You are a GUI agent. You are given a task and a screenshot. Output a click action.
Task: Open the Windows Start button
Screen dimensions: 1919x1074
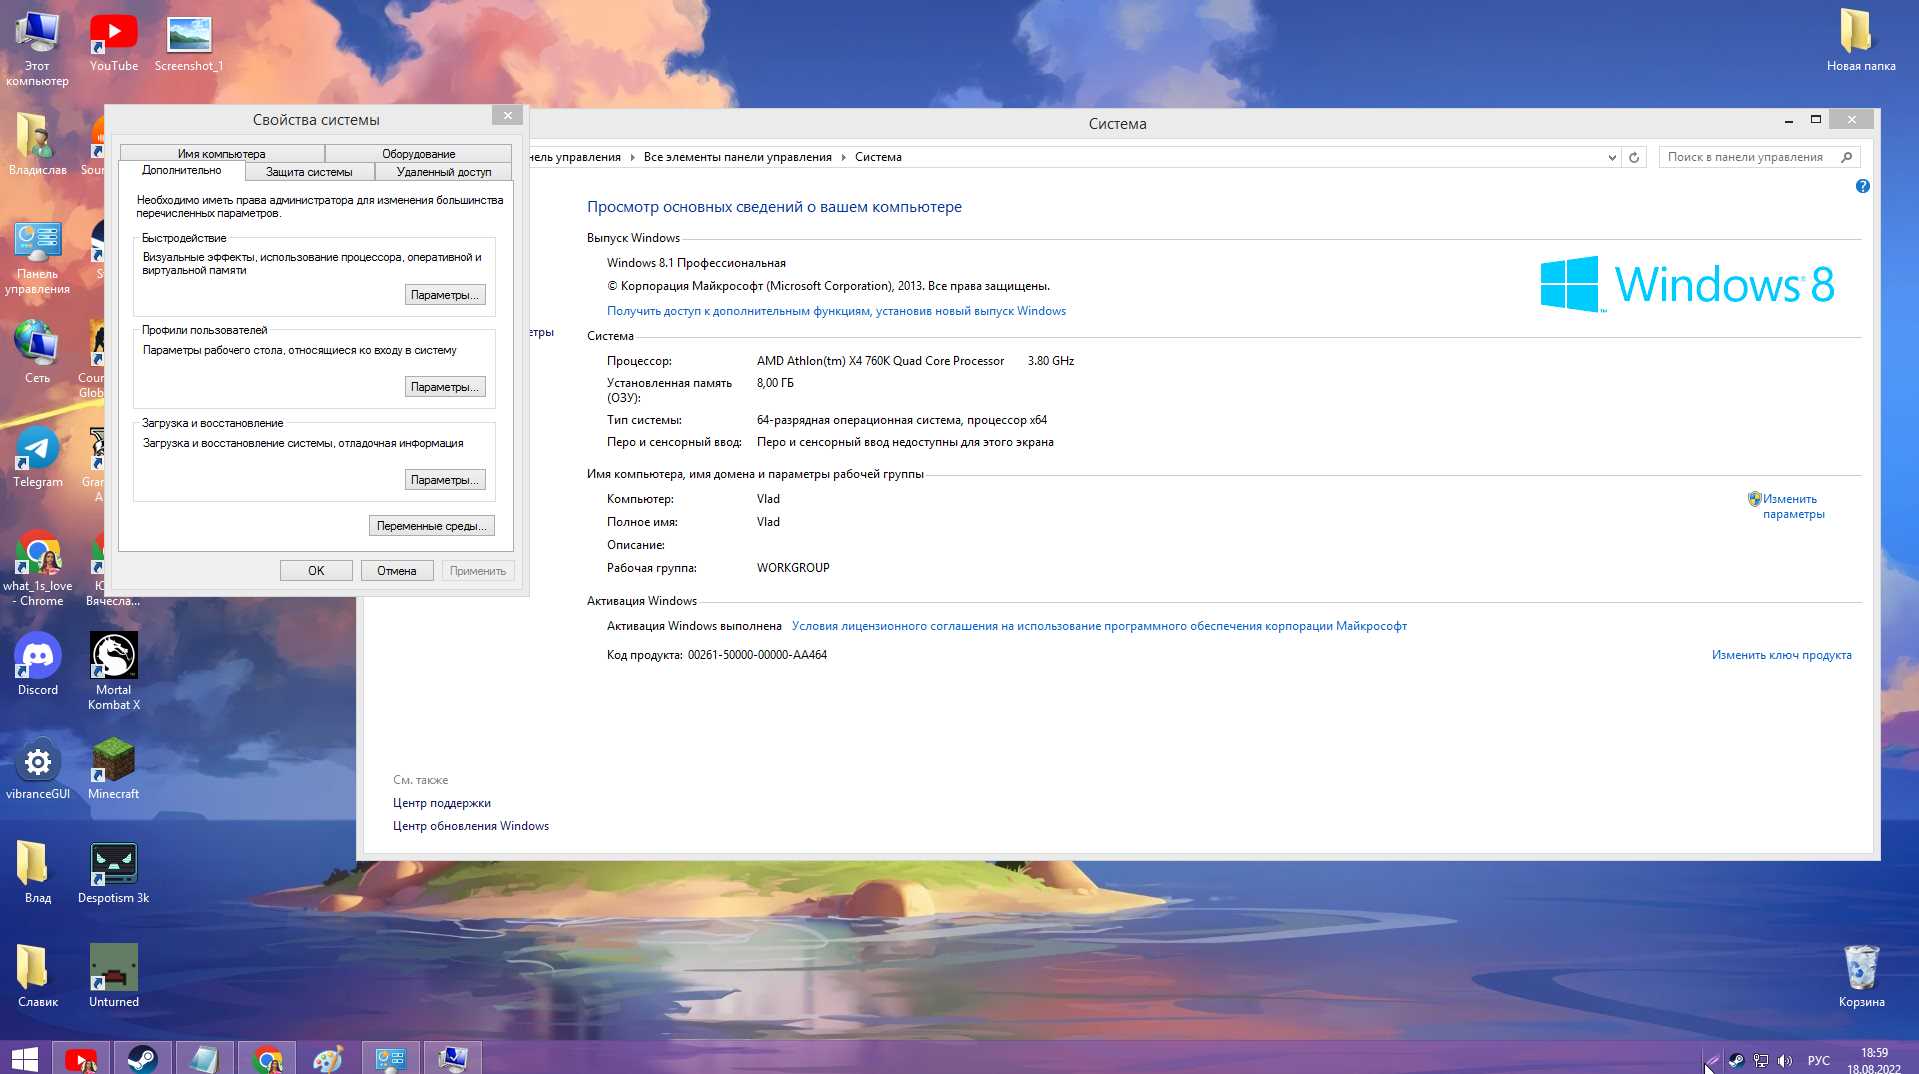click(24, 1058)
